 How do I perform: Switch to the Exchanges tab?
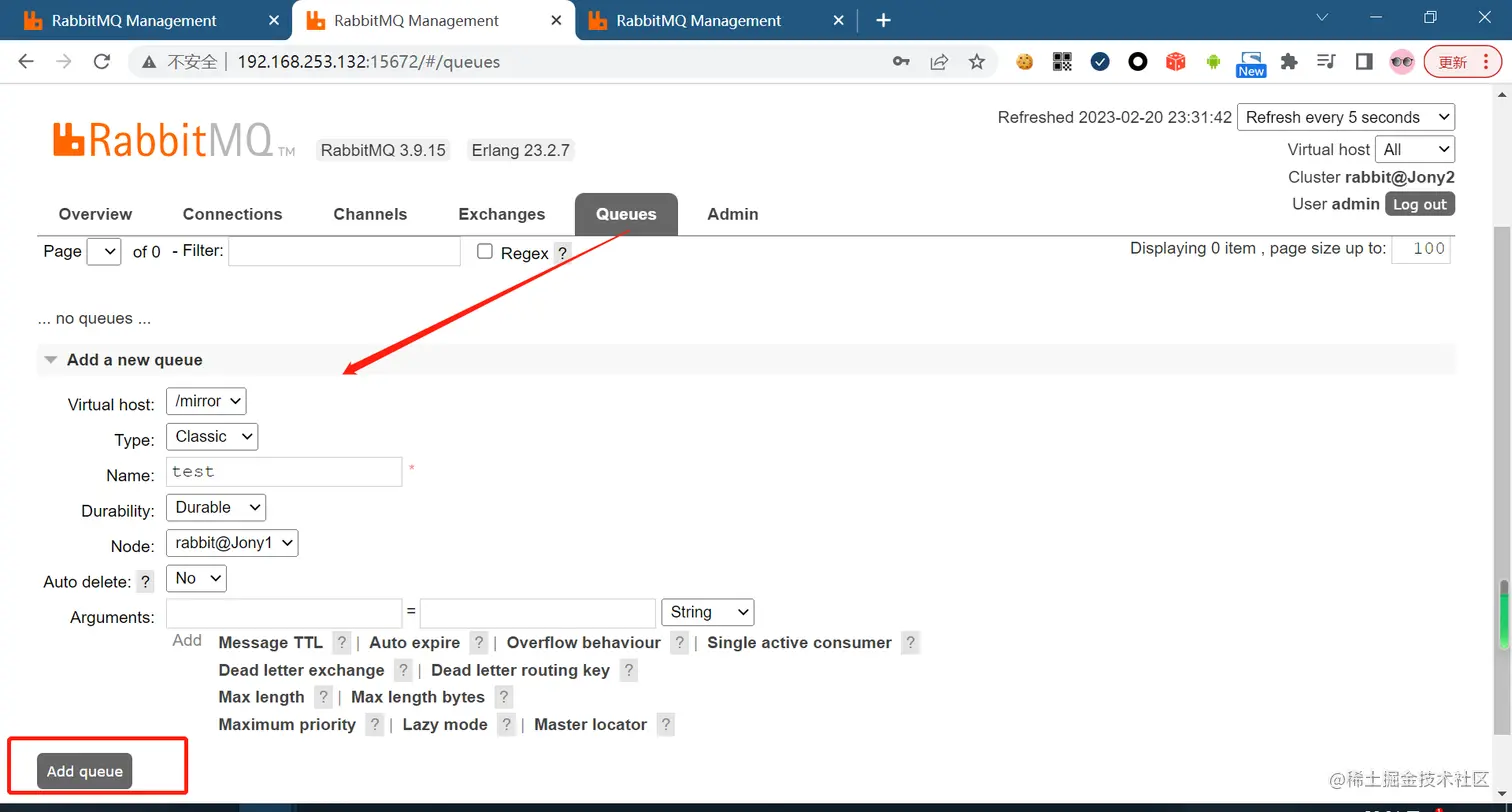click(502, 214)
